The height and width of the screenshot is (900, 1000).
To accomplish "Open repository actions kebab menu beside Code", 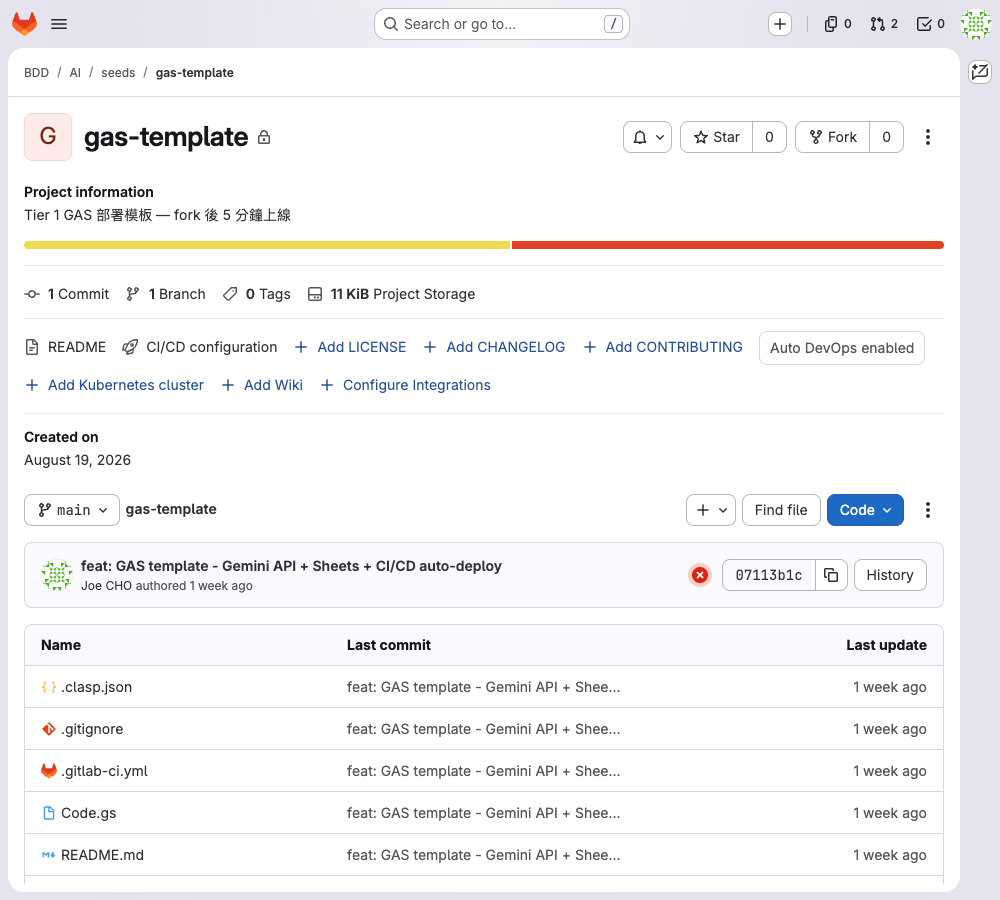I will coord(928,510).
